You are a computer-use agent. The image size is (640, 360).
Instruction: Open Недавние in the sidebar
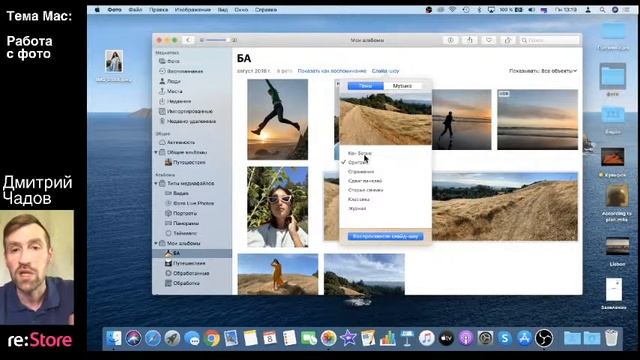[179, 101]
